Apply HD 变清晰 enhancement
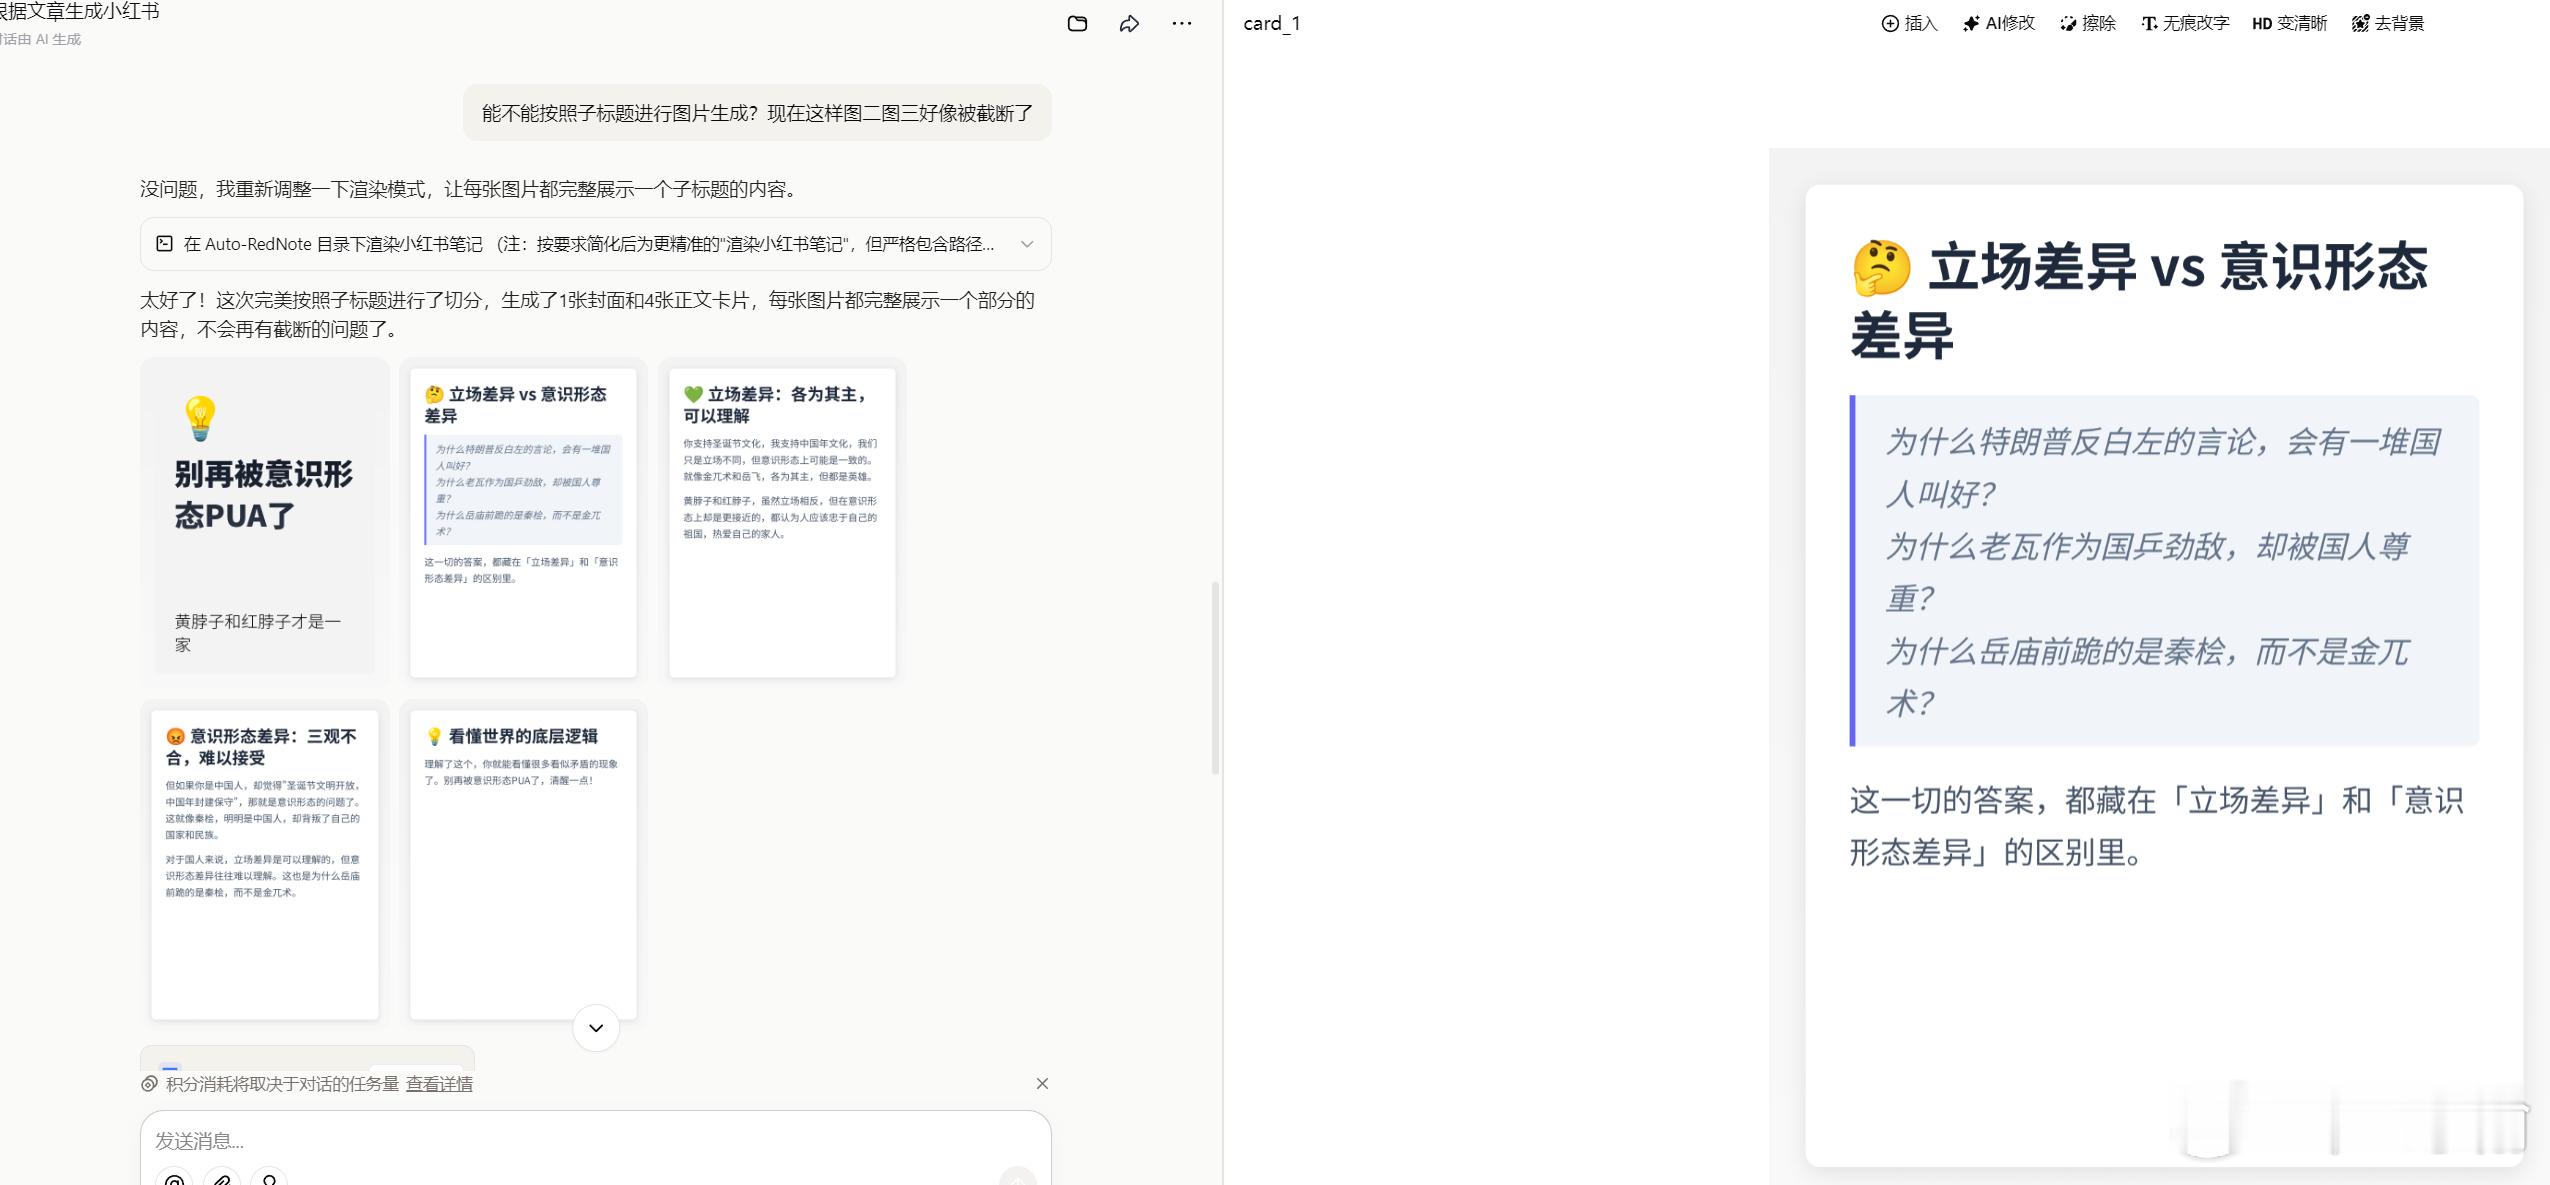Image resolution: width=2550 pixels, height=1185 pixels. (x=2289, y=23)
